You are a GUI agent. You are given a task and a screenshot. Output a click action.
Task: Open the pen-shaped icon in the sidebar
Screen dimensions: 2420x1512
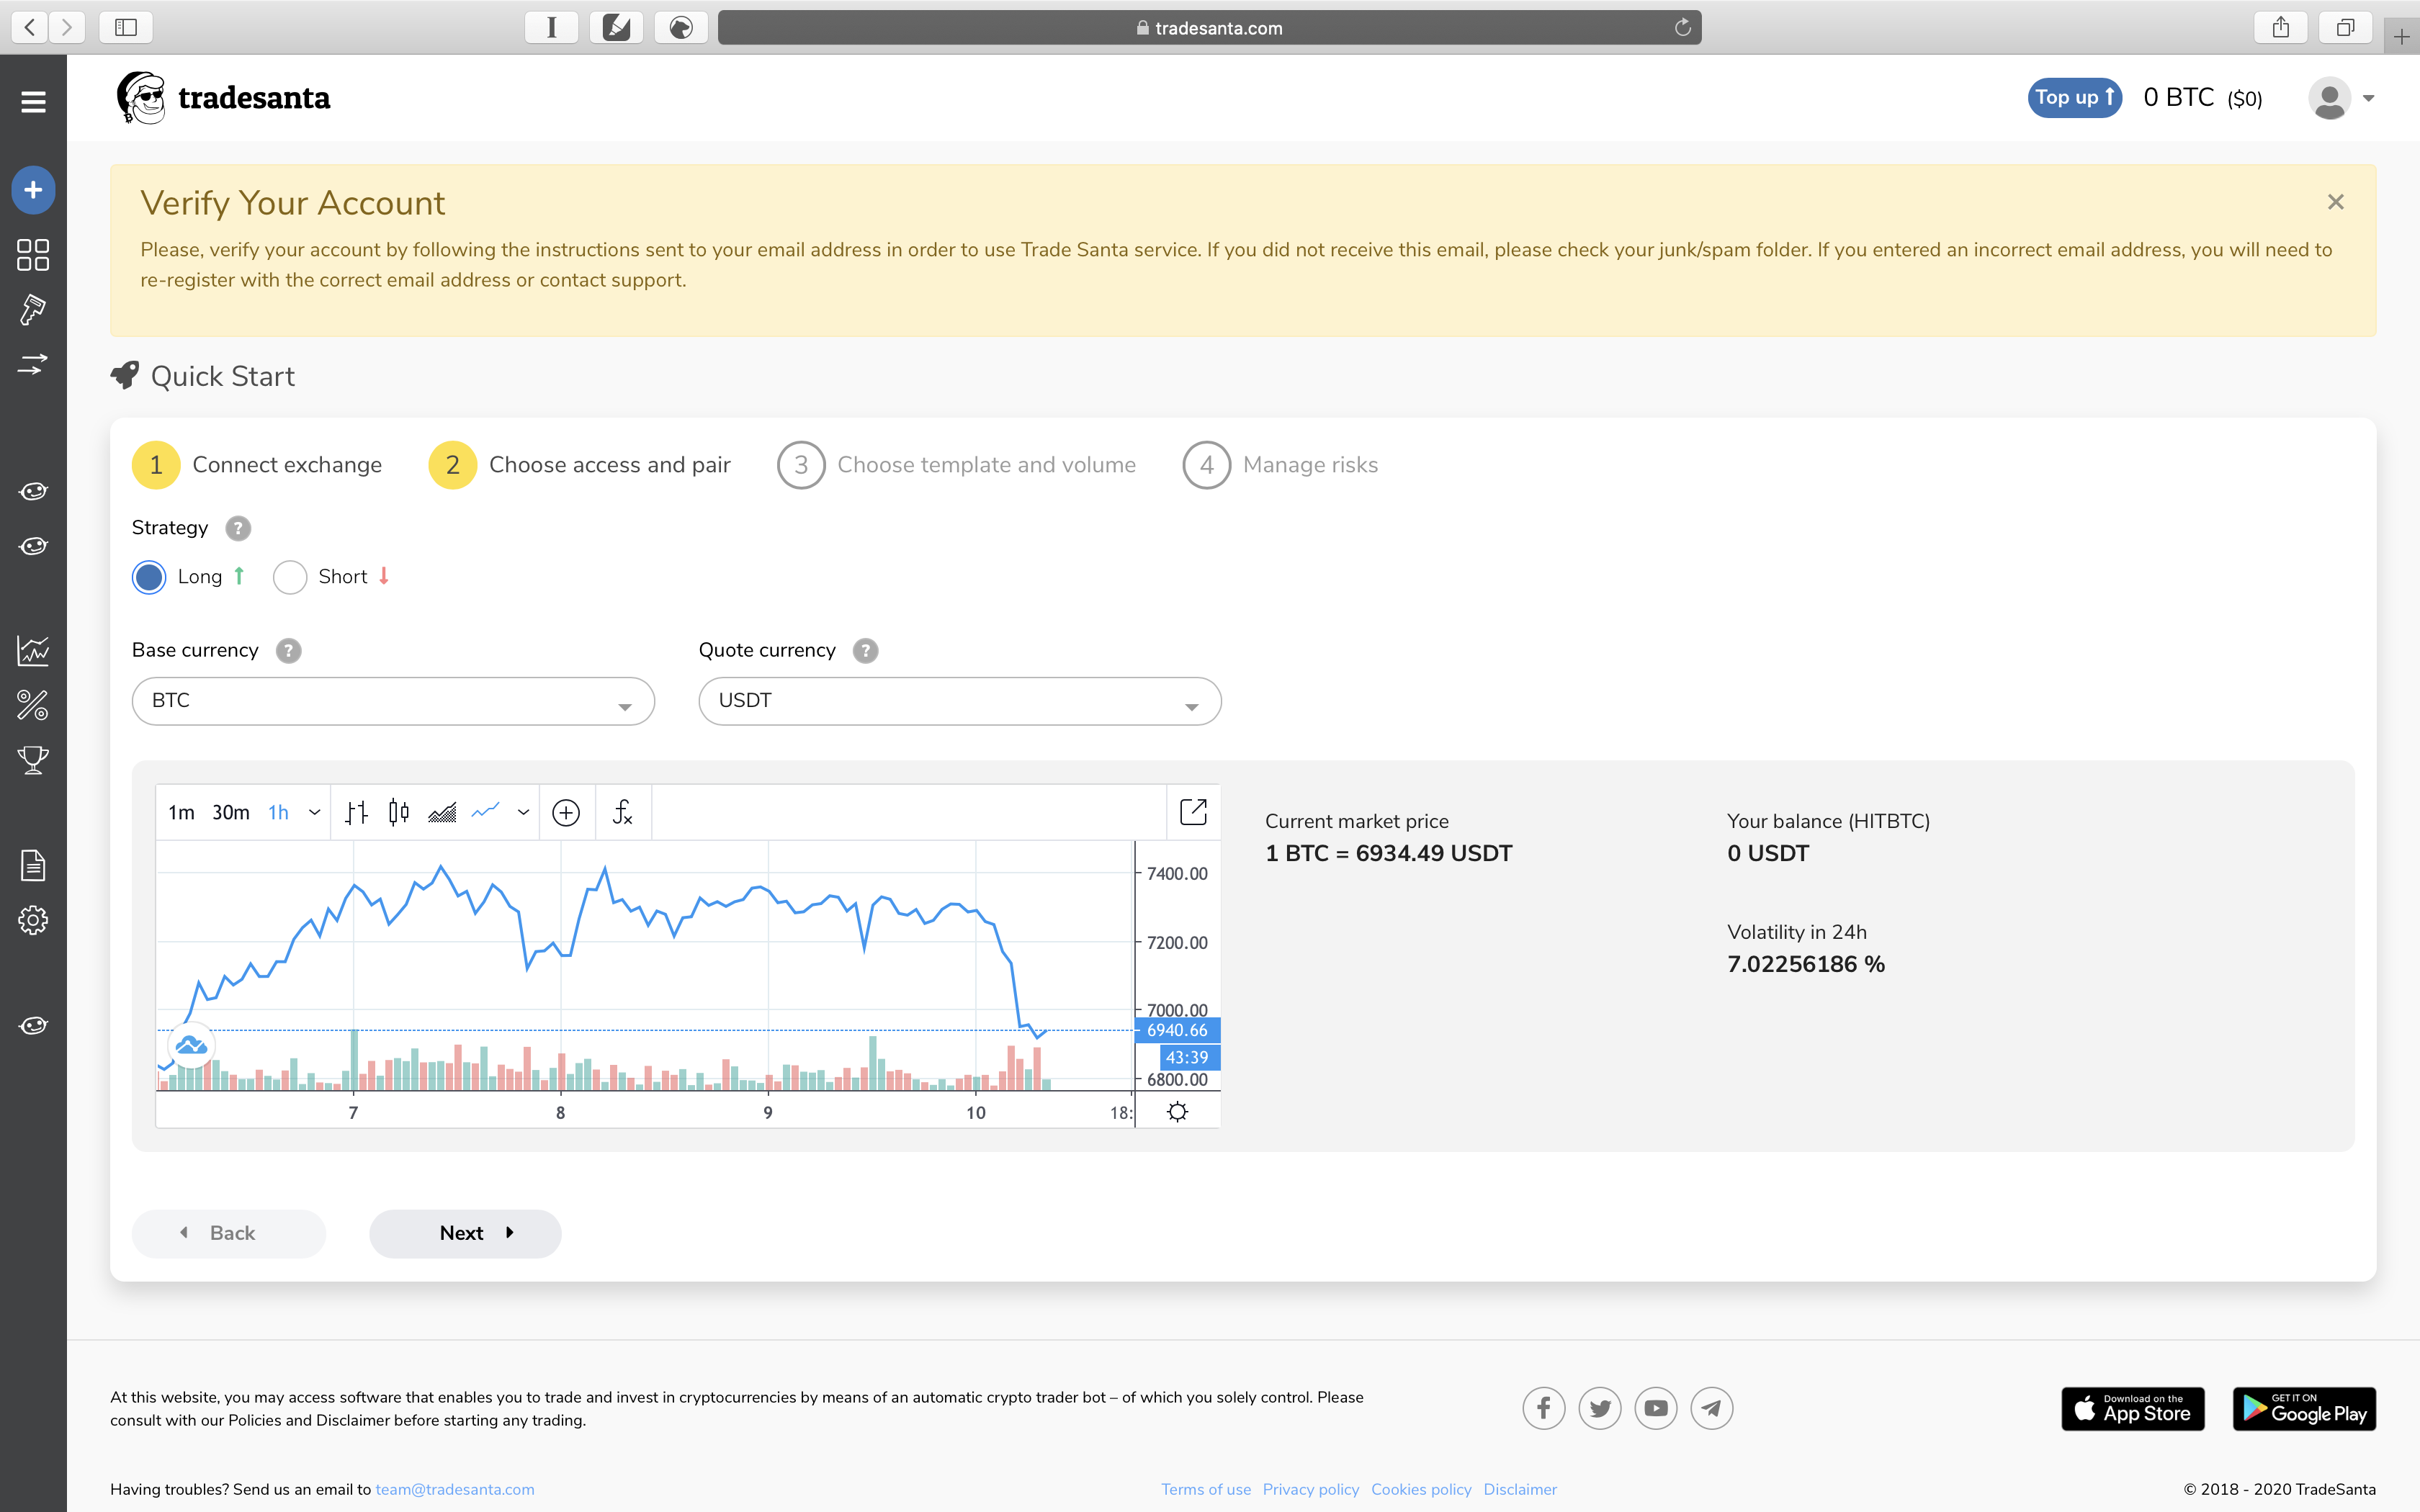(33, 310)
